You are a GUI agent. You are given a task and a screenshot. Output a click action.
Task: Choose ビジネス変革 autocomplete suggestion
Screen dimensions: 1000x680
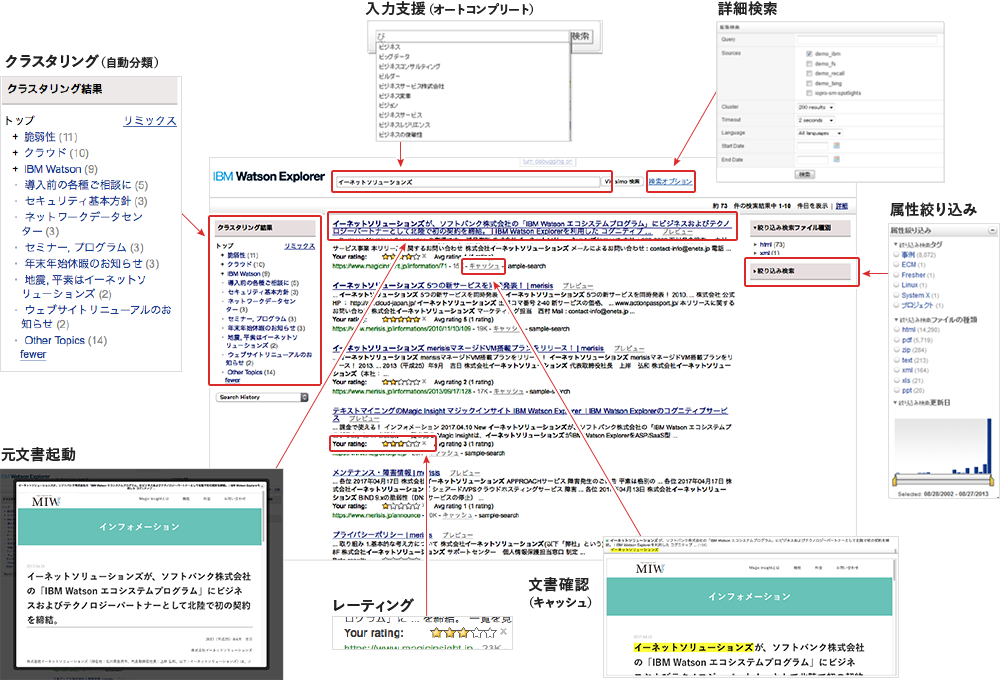pyautogui.click(x=395, y=96)
